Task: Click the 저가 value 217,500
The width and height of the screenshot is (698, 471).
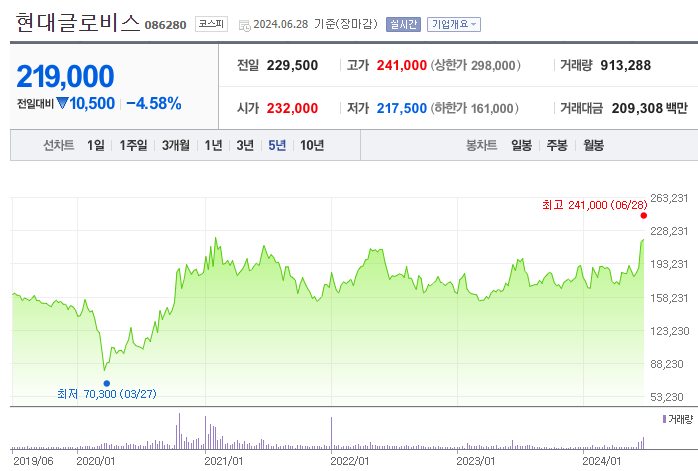Action: (x=402, y=108)
